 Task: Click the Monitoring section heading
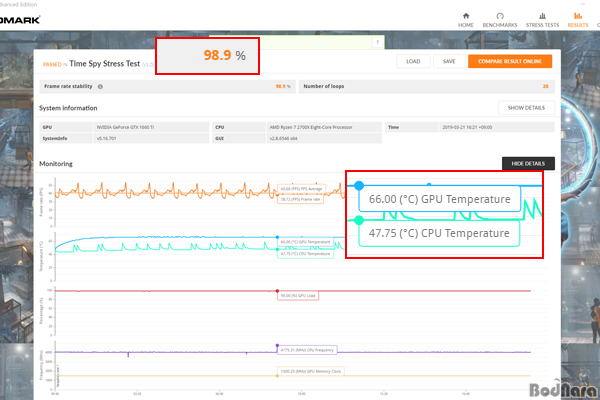(x=56, y=164)
